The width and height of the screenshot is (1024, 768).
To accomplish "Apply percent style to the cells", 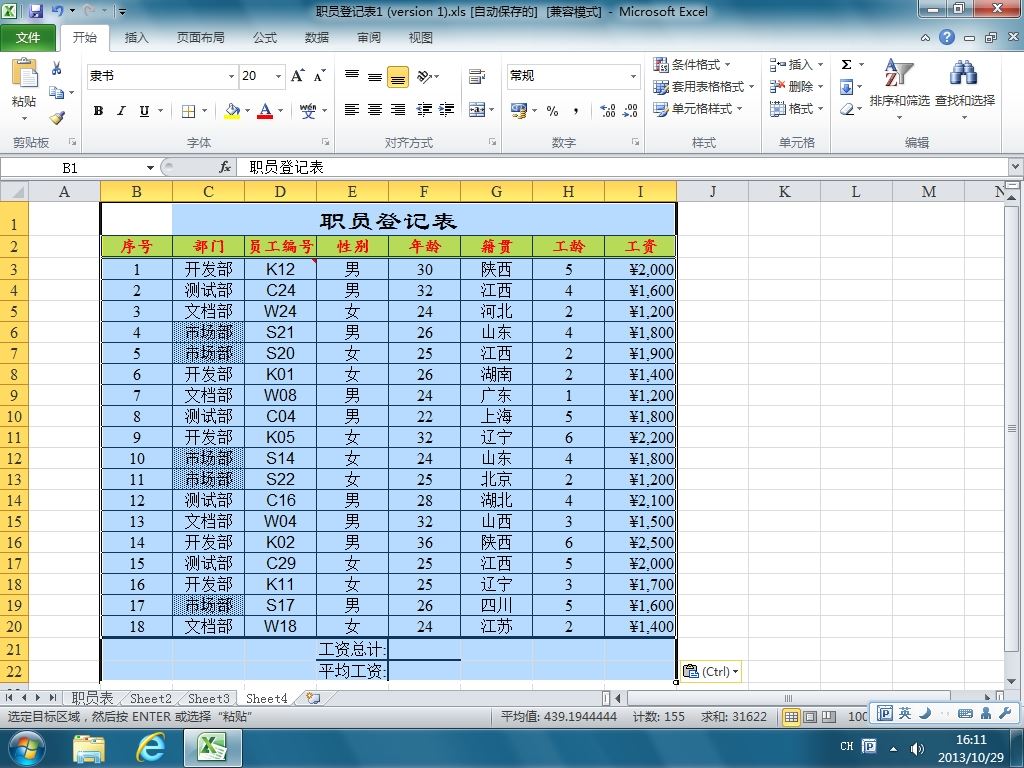I will coord(552,111).
